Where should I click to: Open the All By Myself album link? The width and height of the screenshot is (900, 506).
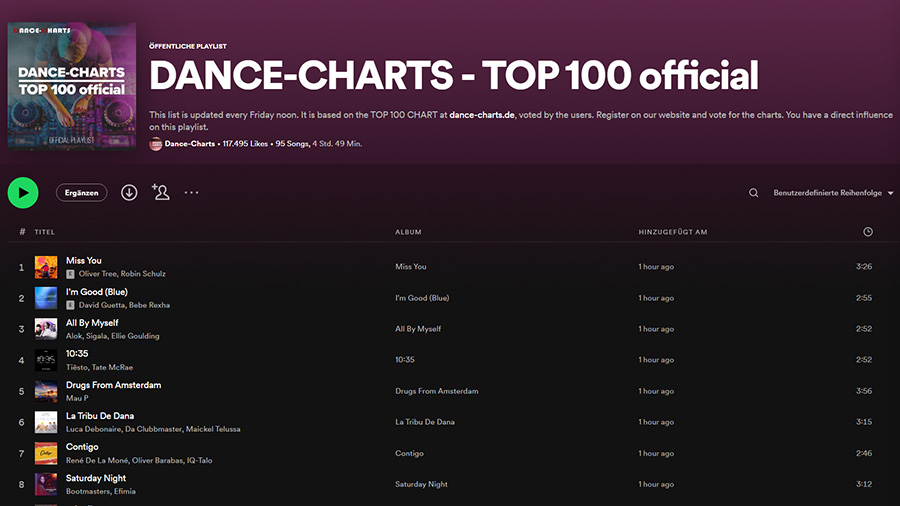[x=418, y=329]
